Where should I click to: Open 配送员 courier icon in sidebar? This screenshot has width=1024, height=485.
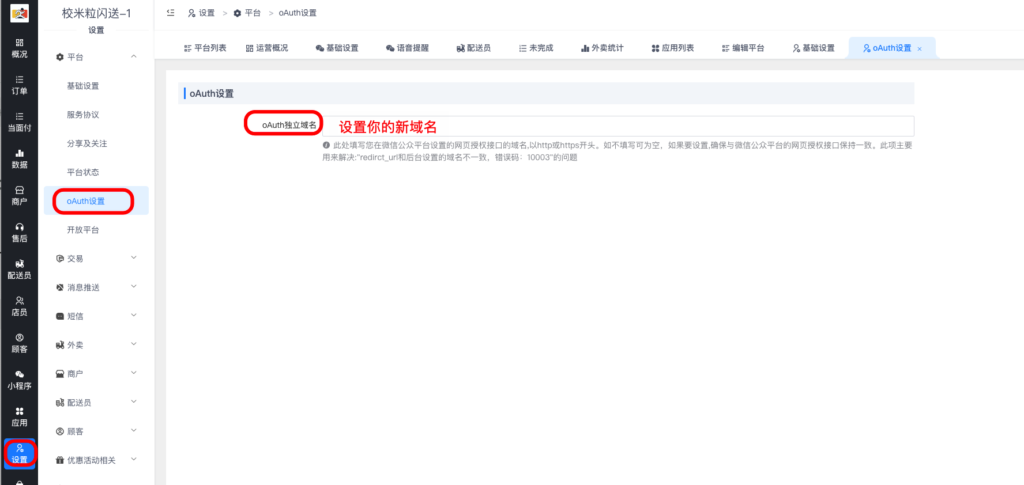pyautogui.click(x=19, y=269)
